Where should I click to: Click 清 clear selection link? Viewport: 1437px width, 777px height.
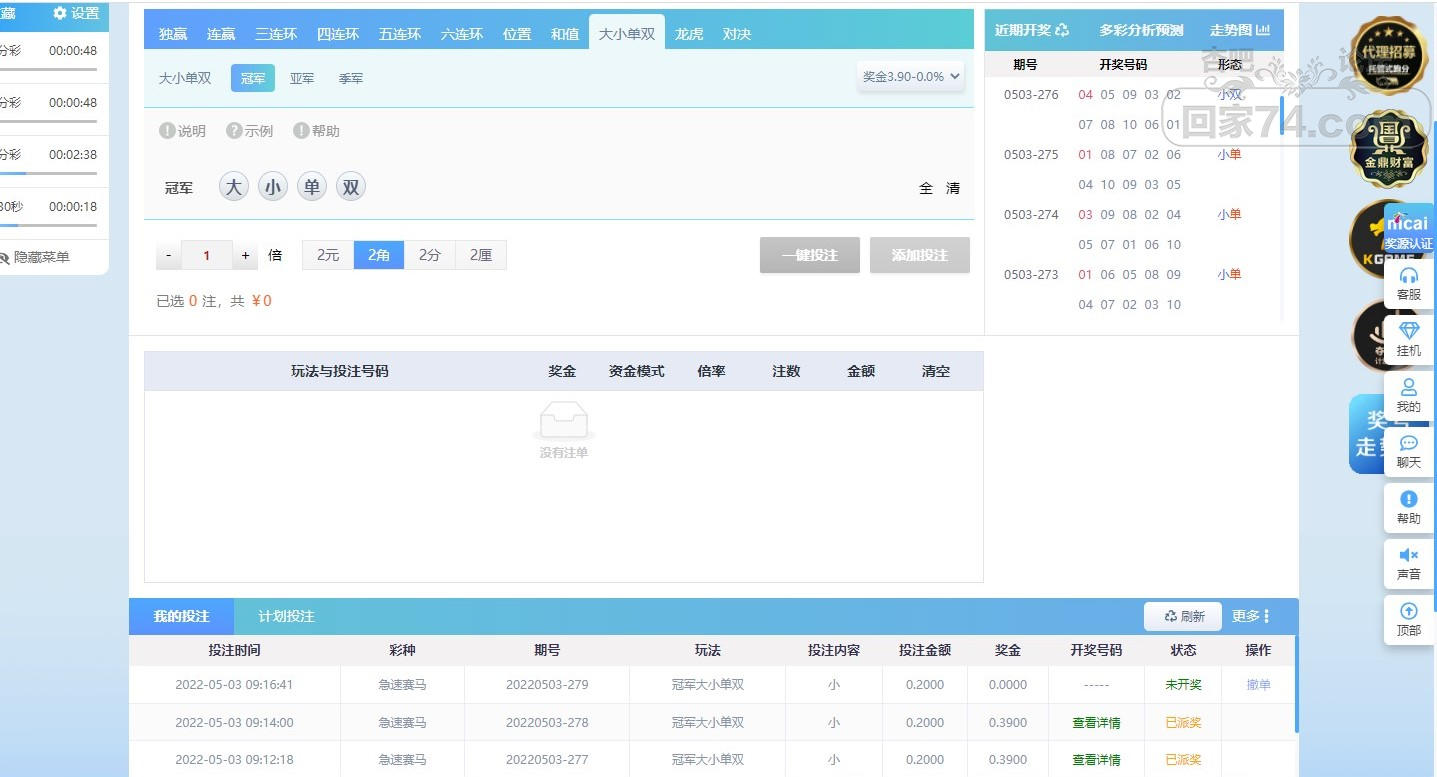click(953, 188)
